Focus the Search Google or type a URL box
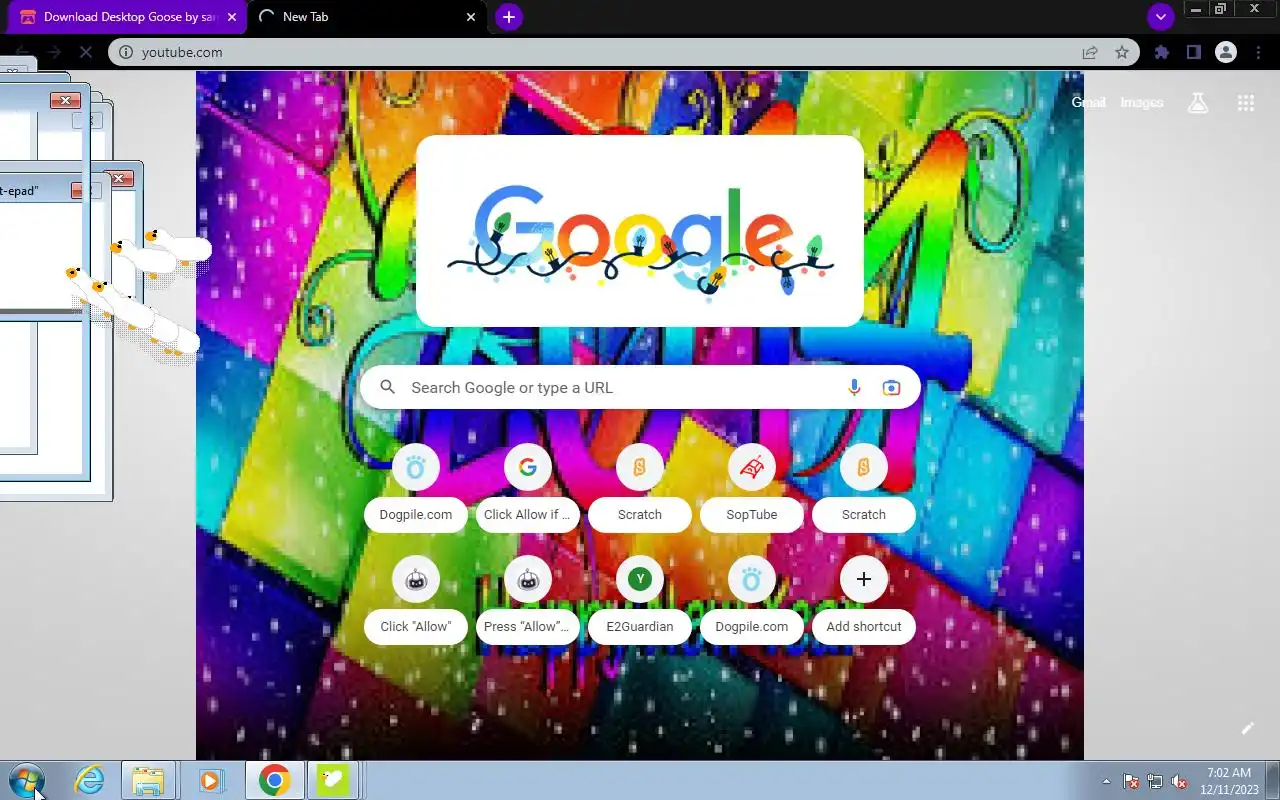 click(640, 388)
